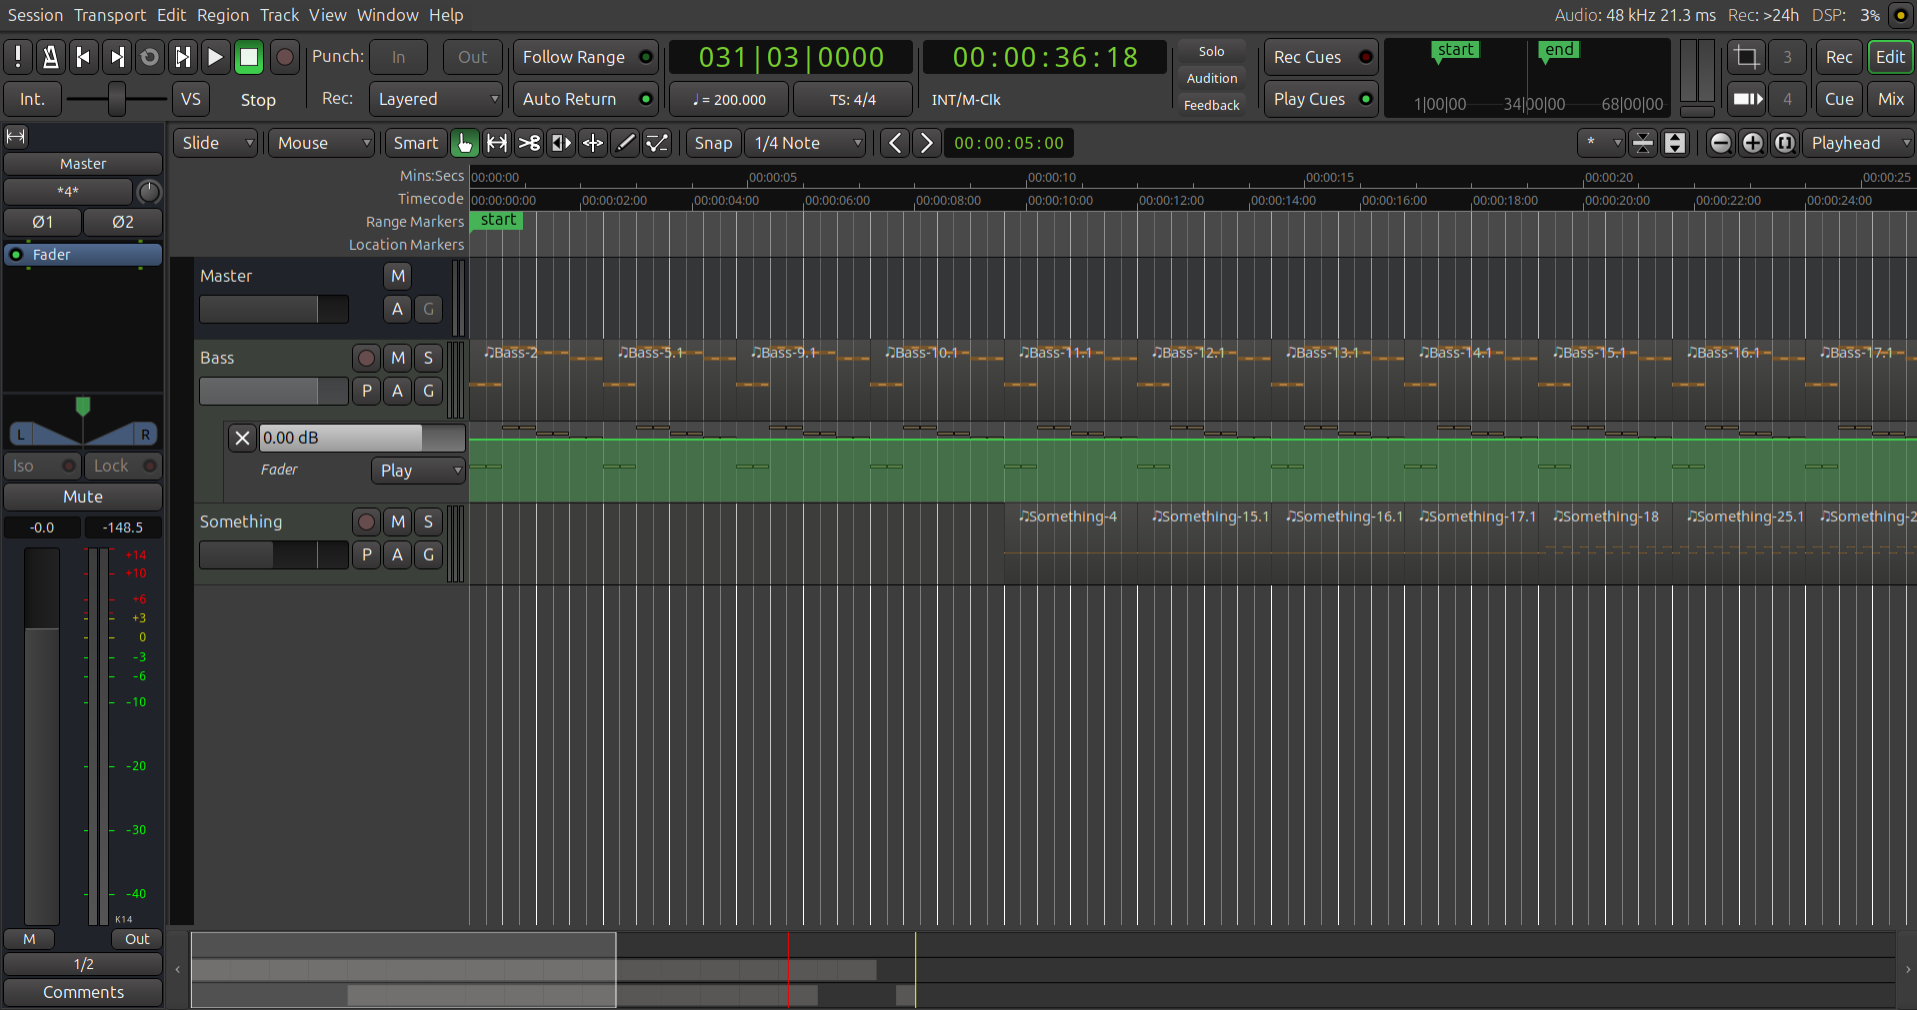This screenshot has width=1917, height=1010.
Task: Select the Edit automation tool
Action: [657, 143]
